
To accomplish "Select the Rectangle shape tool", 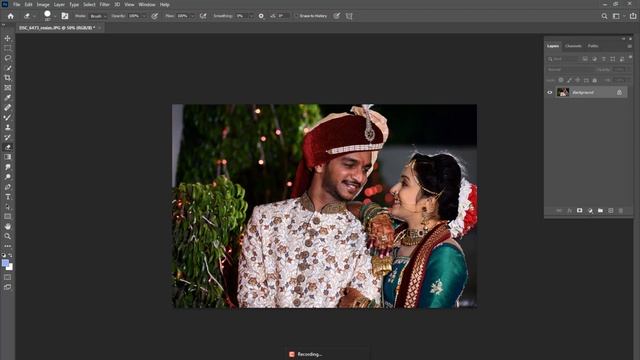I will (7, 216).
